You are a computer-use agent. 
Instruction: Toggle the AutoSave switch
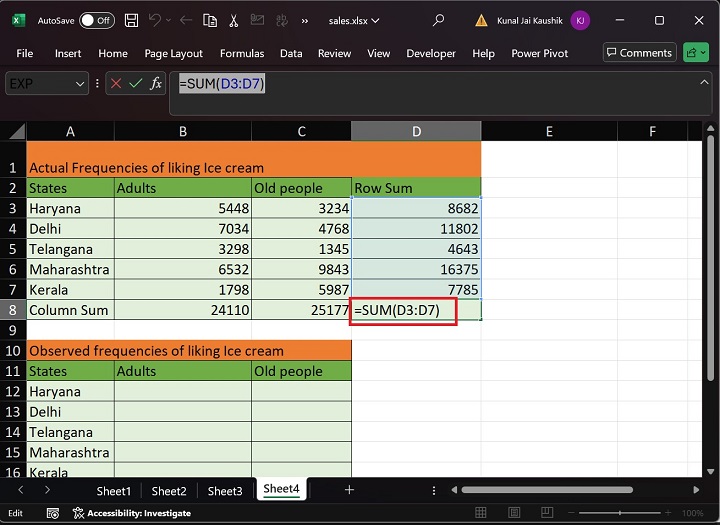coord(96,20)
